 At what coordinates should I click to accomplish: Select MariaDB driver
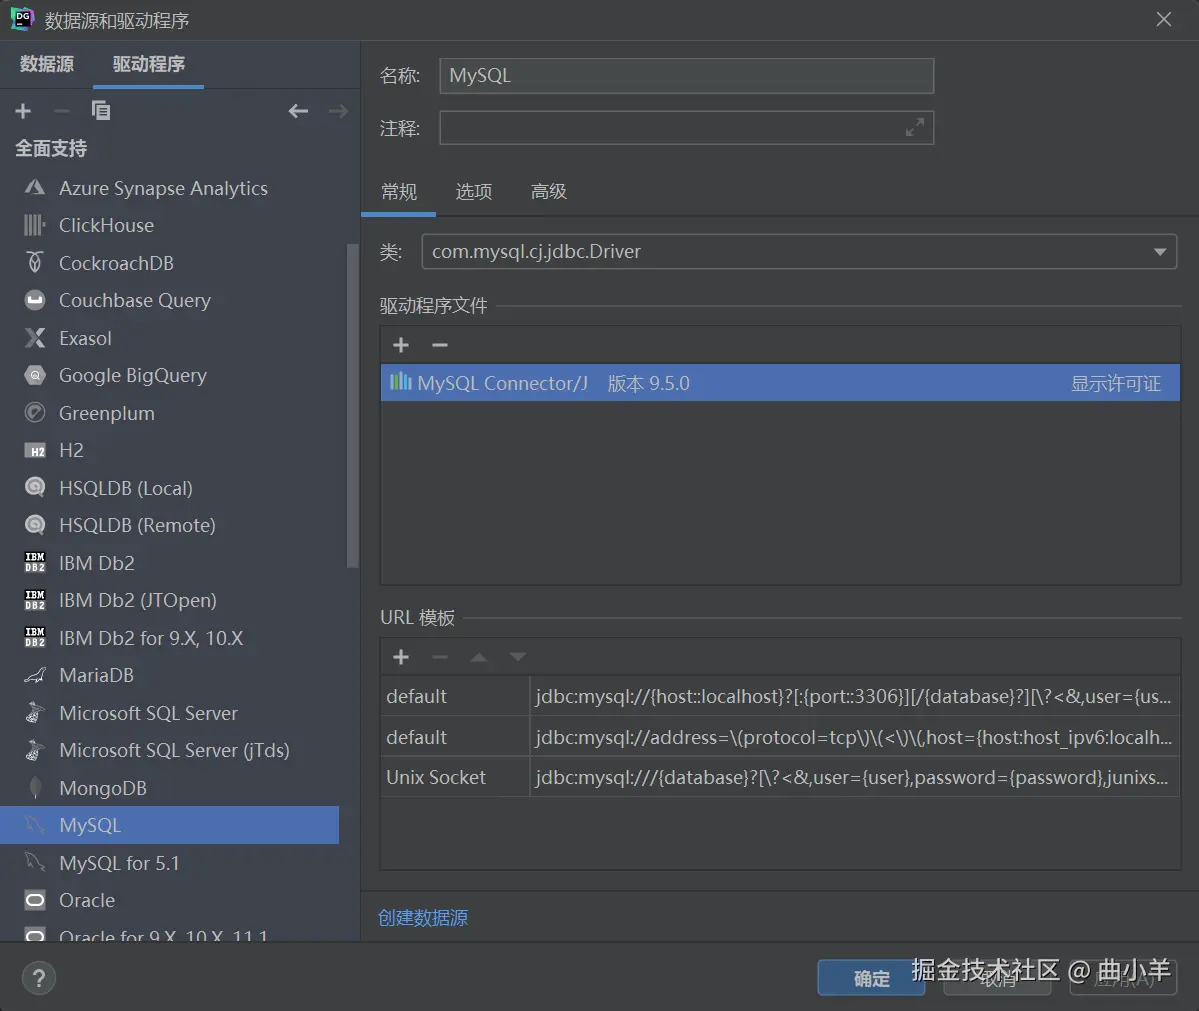point(170,675)
